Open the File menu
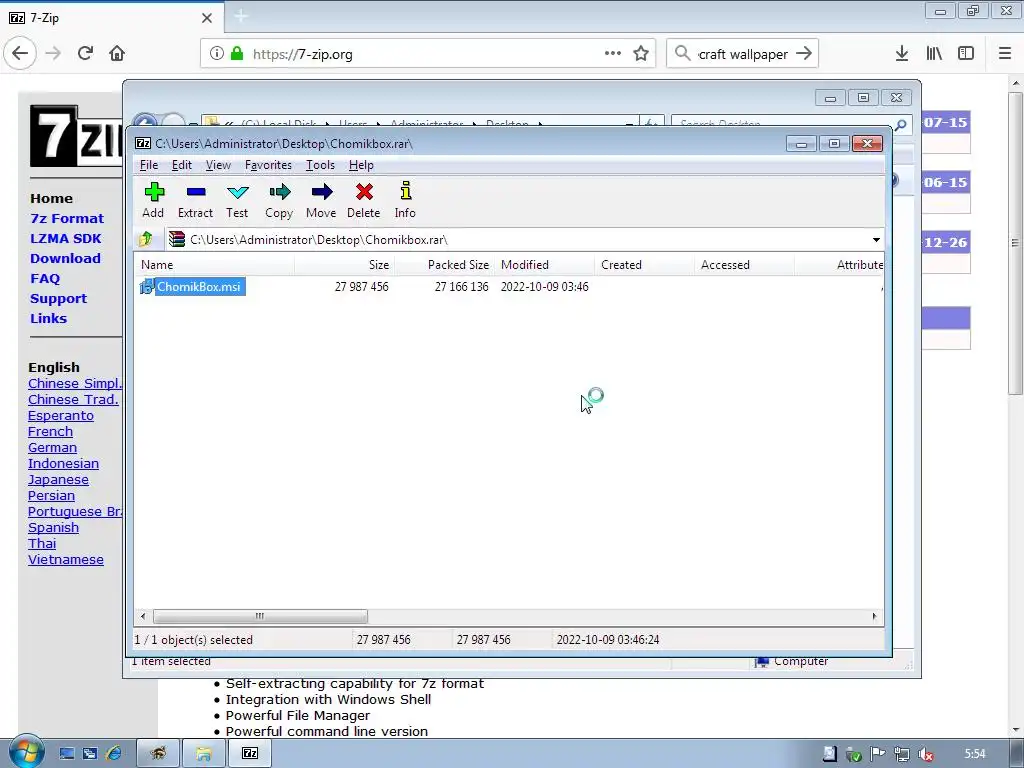 (x=149, y=165)
